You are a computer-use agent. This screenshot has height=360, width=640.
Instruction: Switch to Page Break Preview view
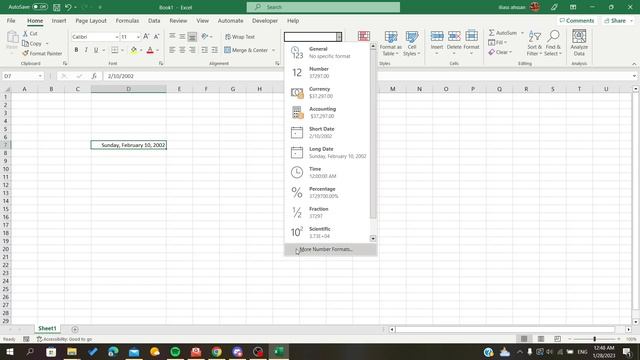557,339
